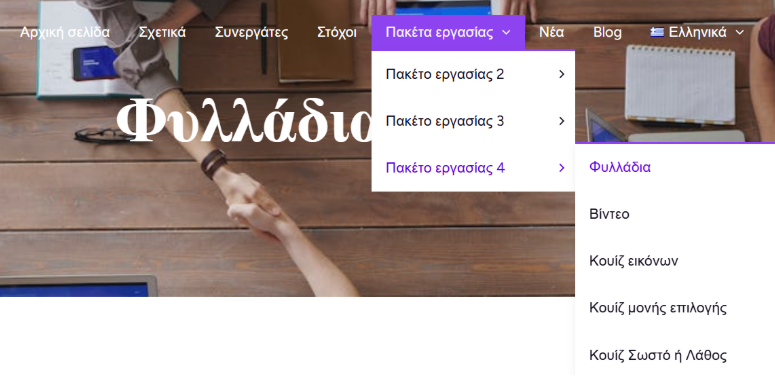Expand Πακέτο εργασίας 3 submenu arrow

tap(561, 121)
